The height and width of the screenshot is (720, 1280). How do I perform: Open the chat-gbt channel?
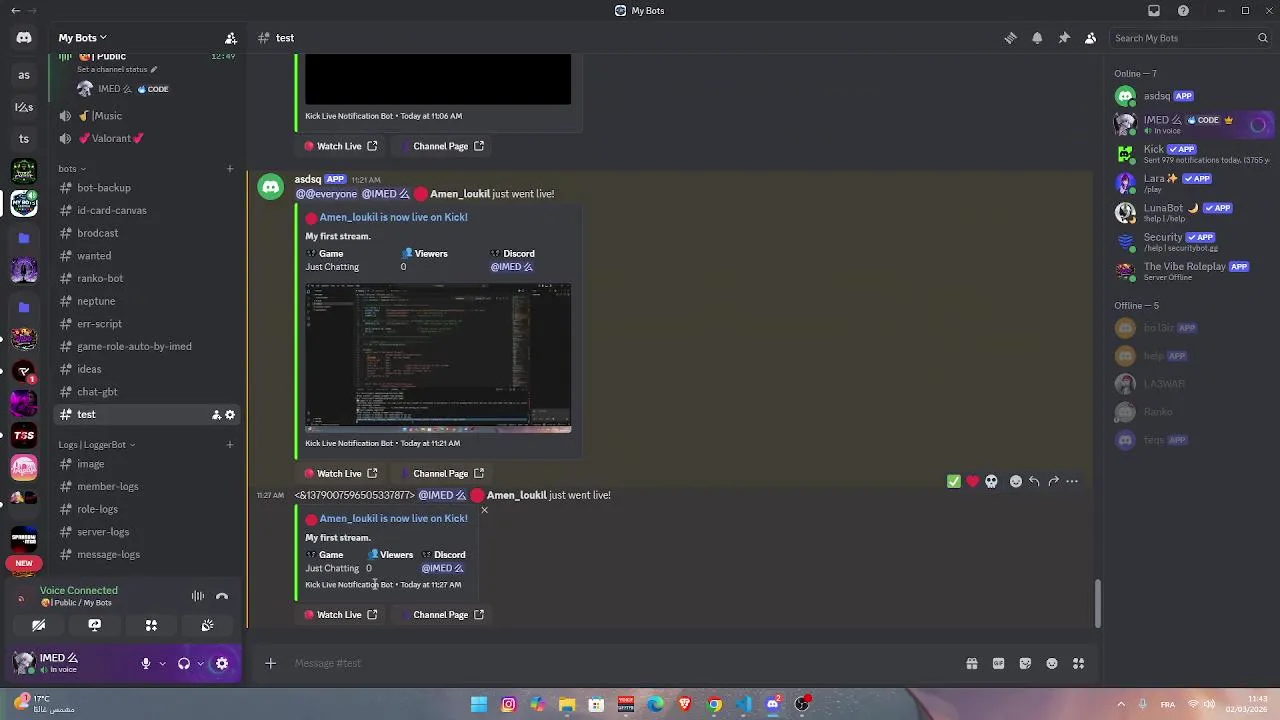coord(147,392)
